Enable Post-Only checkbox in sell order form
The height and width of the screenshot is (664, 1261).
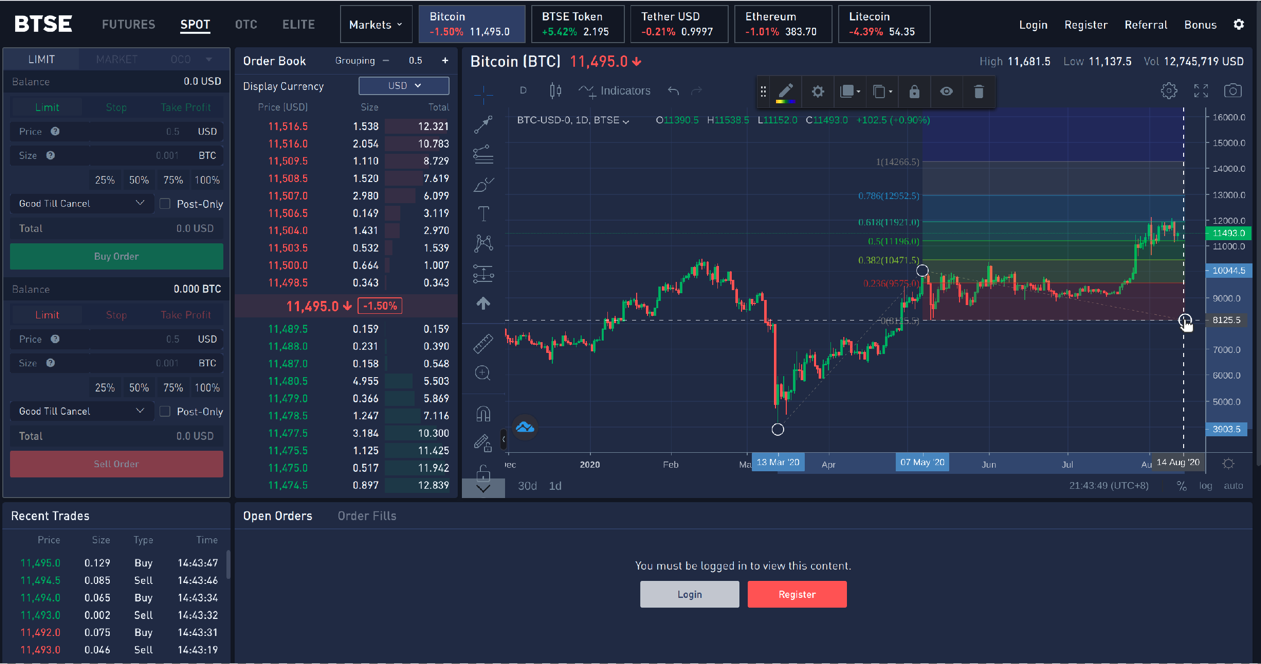tap(165, 411)
